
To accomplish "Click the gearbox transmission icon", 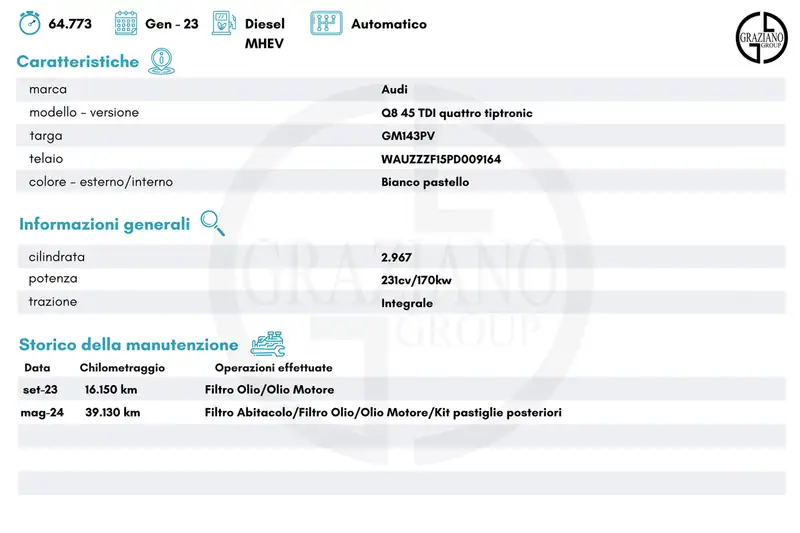I will 326,23.
